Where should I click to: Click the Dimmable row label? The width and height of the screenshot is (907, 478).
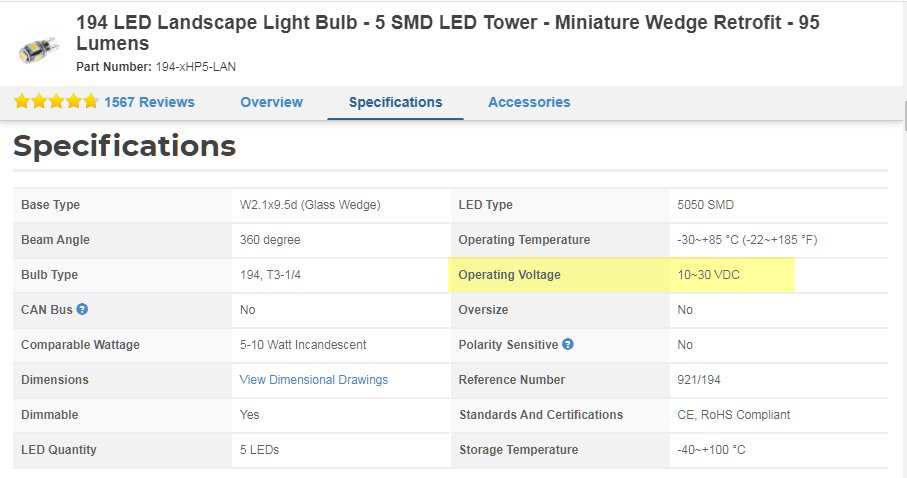point(49,415)
